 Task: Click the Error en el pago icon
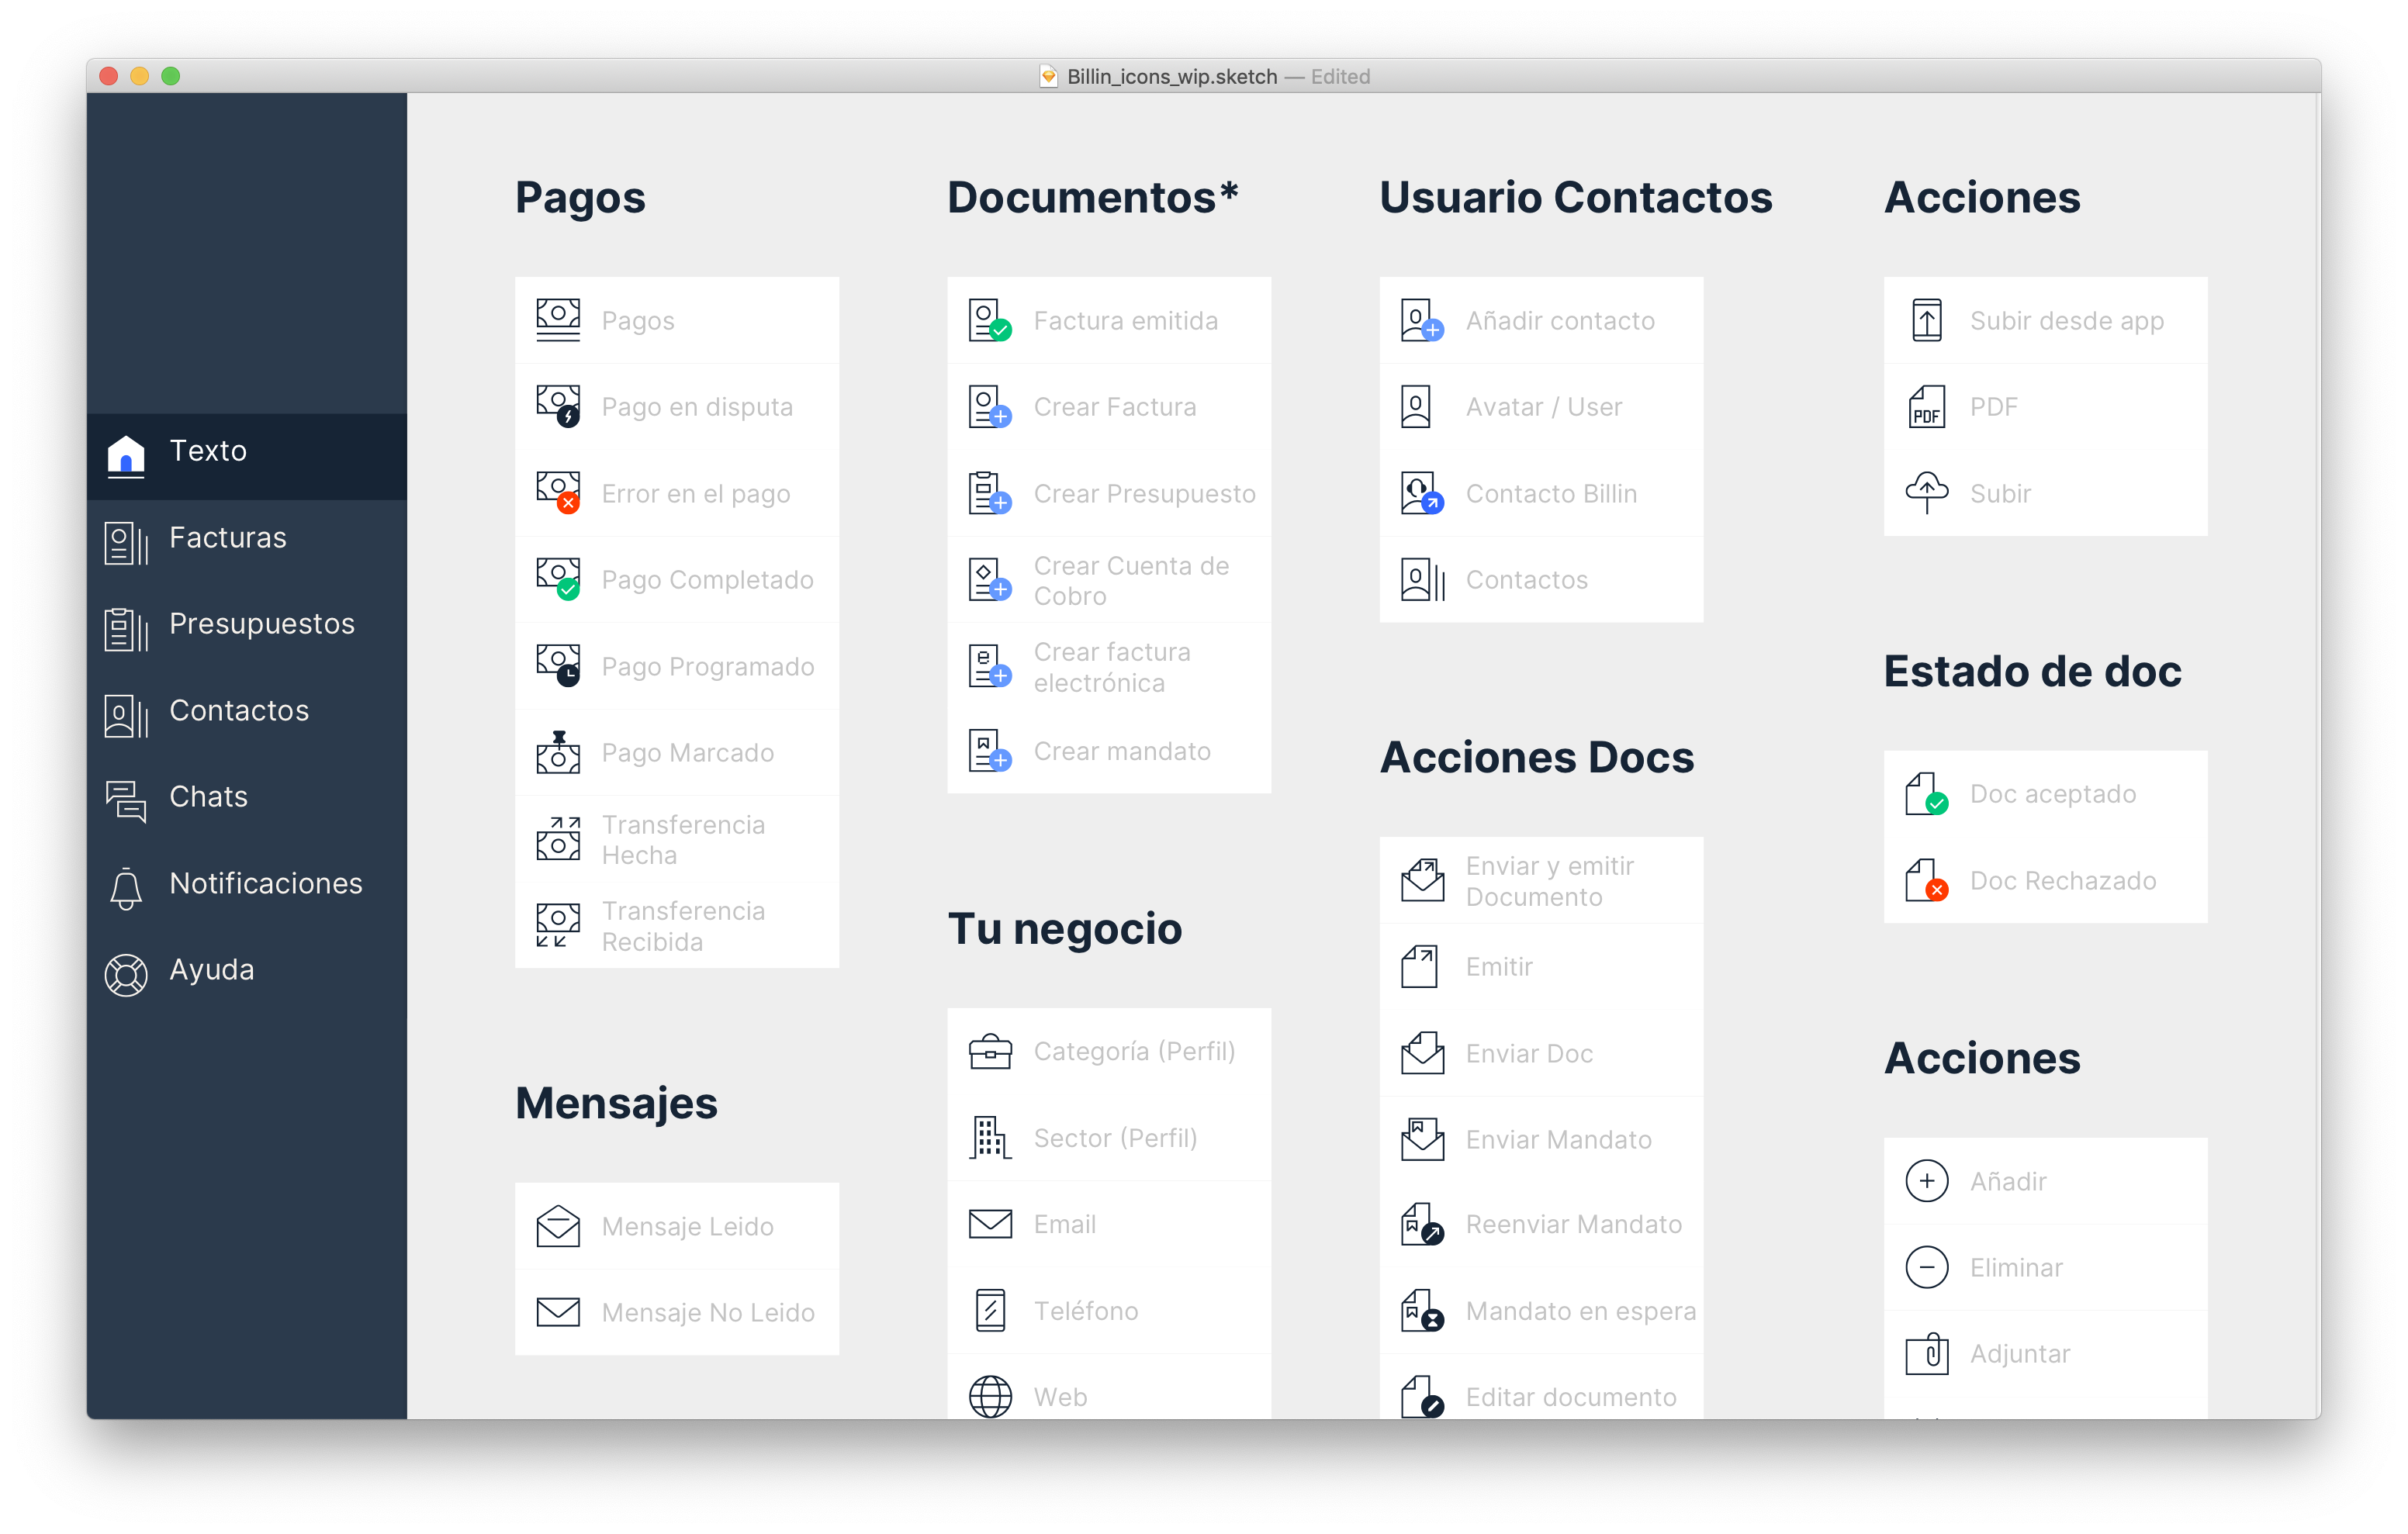(558, 492)
